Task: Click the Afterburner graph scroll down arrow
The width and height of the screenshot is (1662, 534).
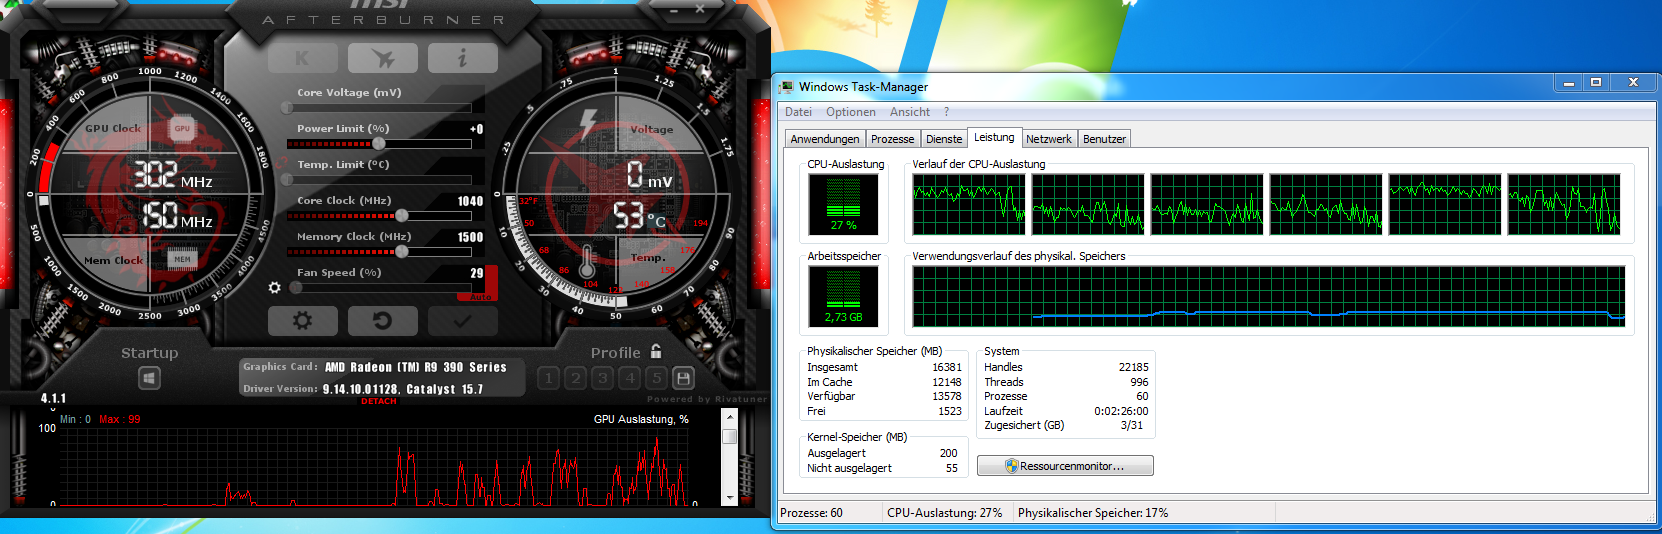Action: 729,497
